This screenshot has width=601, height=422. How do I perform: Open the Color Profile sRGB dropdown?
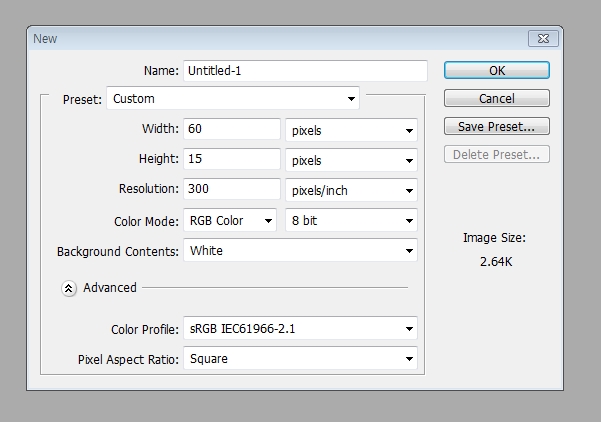pos(300,329)
